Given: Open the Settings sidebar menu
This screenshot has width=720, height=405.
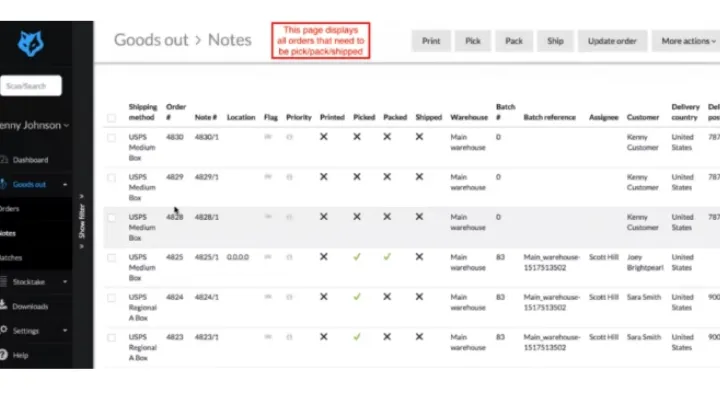Looking at the screenshot, I should pos(35,330).
